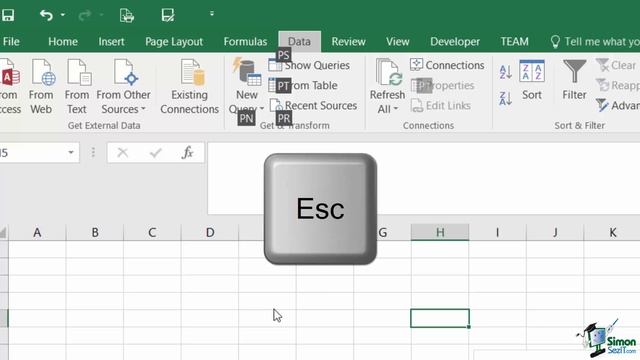The height and width of the screenshot is (360, 640).
Task: Click From Table button
Action: [303, 85]
